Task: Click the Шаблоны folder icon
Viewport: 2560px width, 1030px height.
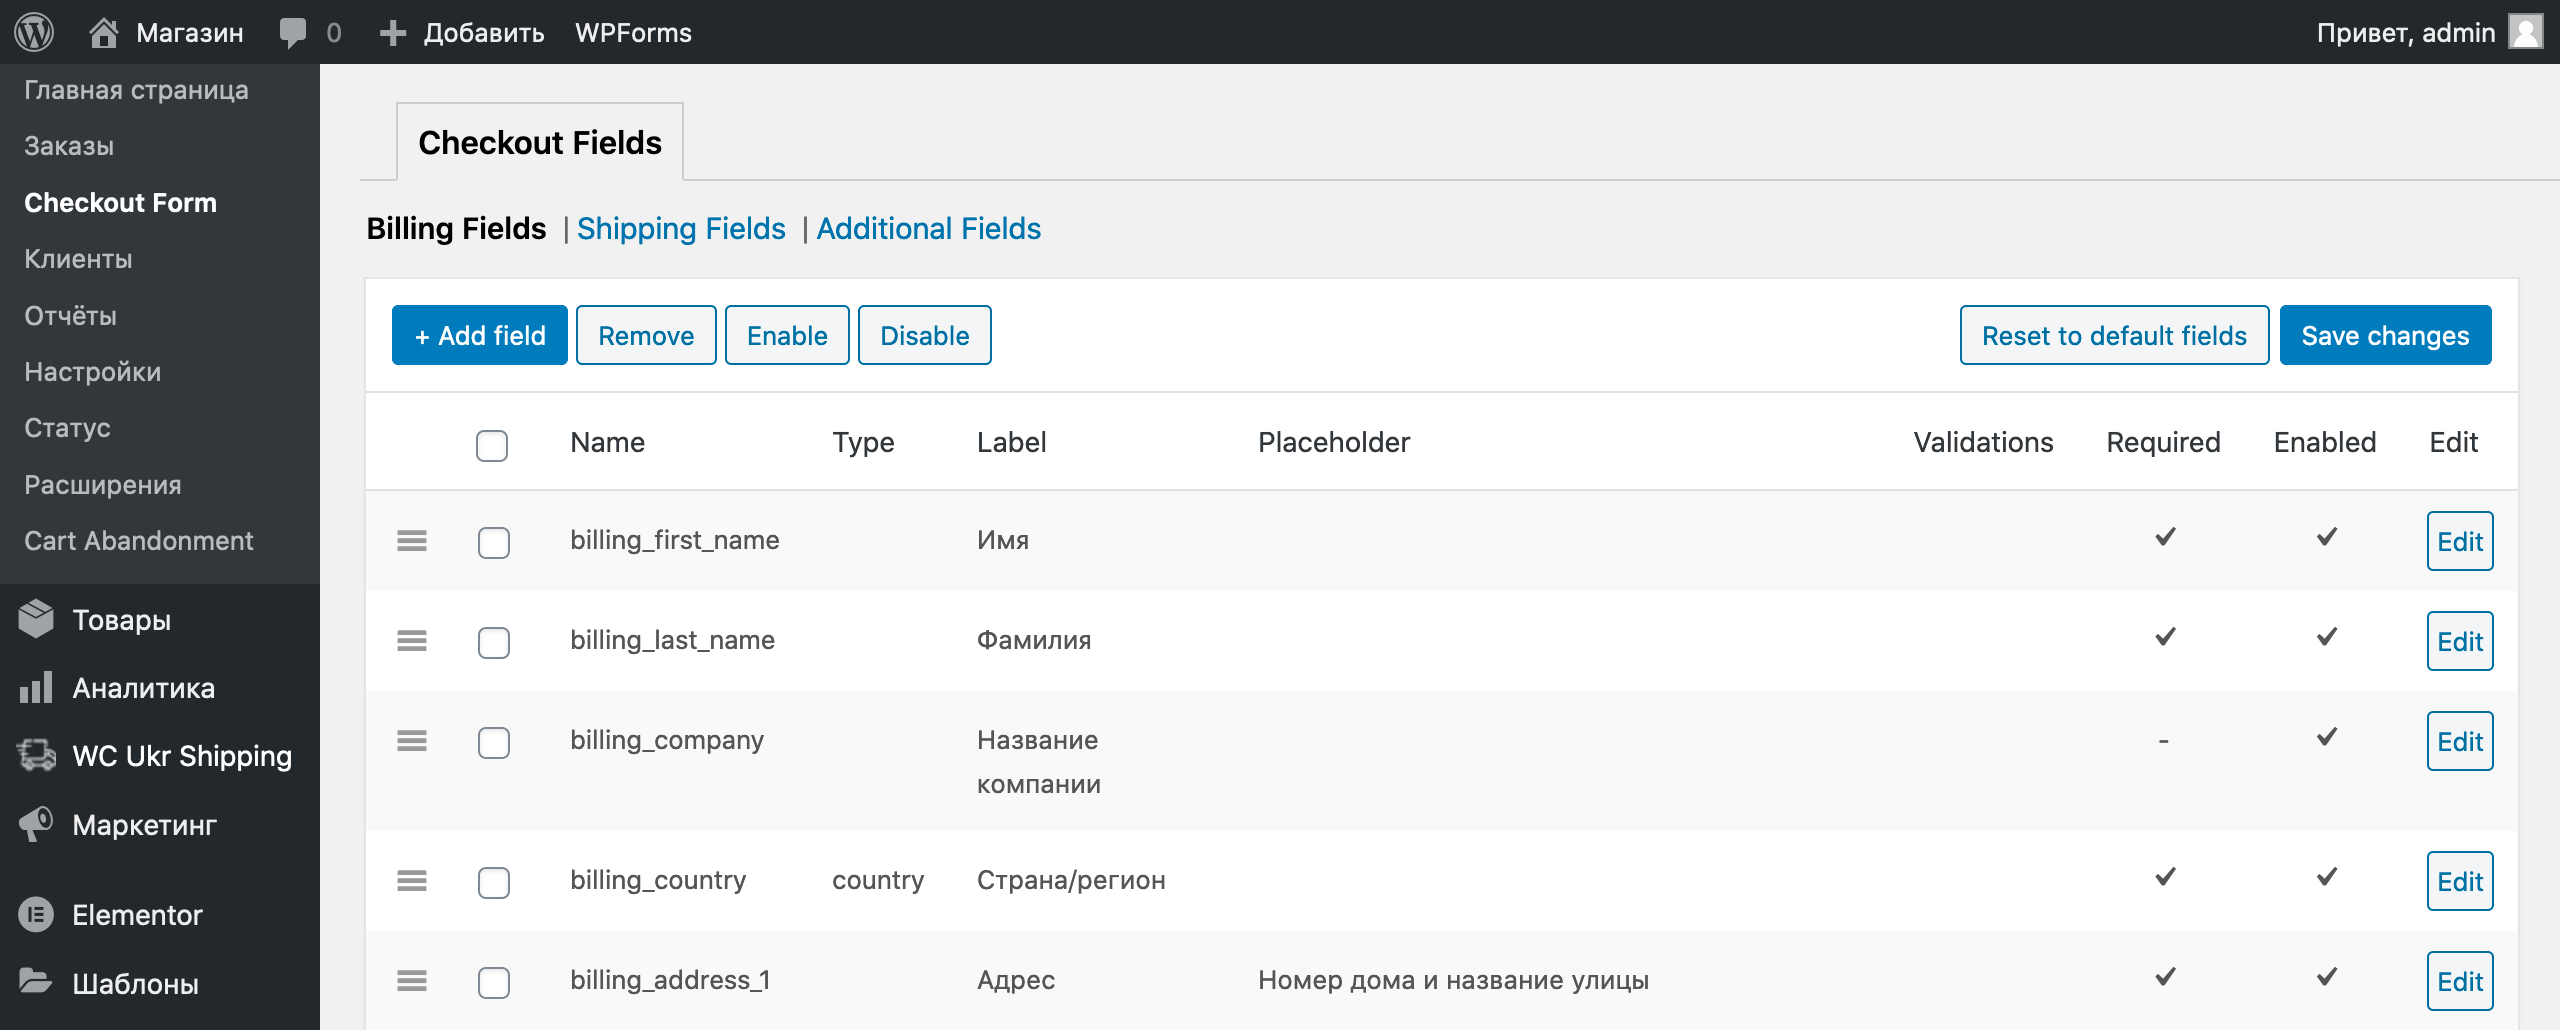Action: (x=36, y=981)
